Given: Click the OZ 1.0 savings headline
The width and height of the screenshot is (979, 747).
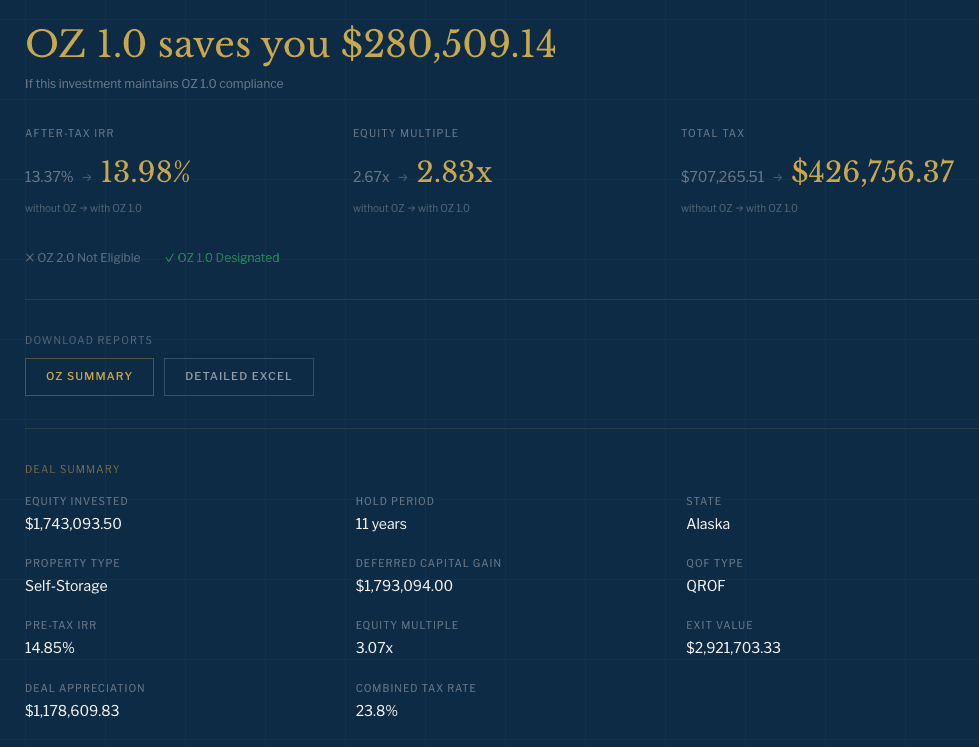Looking at the screenshot, I should 290,45.
